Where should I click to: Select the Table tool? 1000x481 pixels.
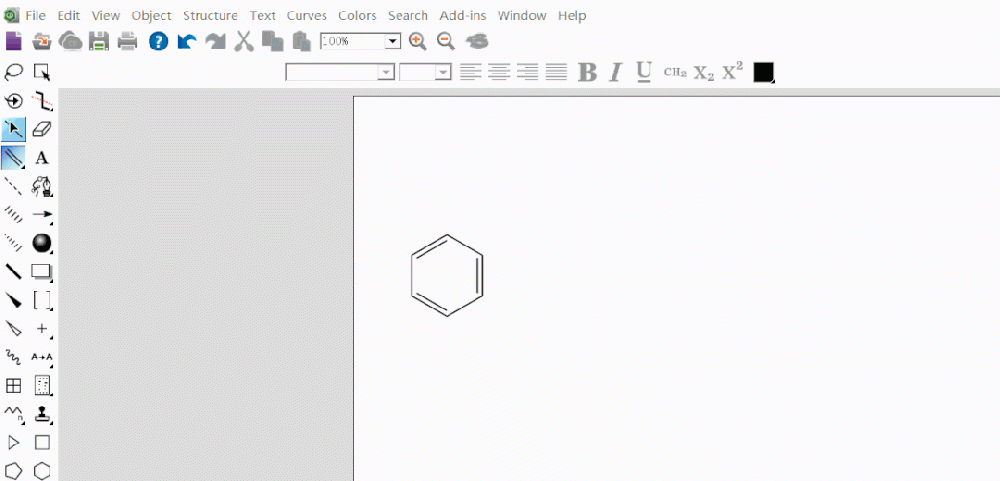pyautogui.click(x=13, y=385)
